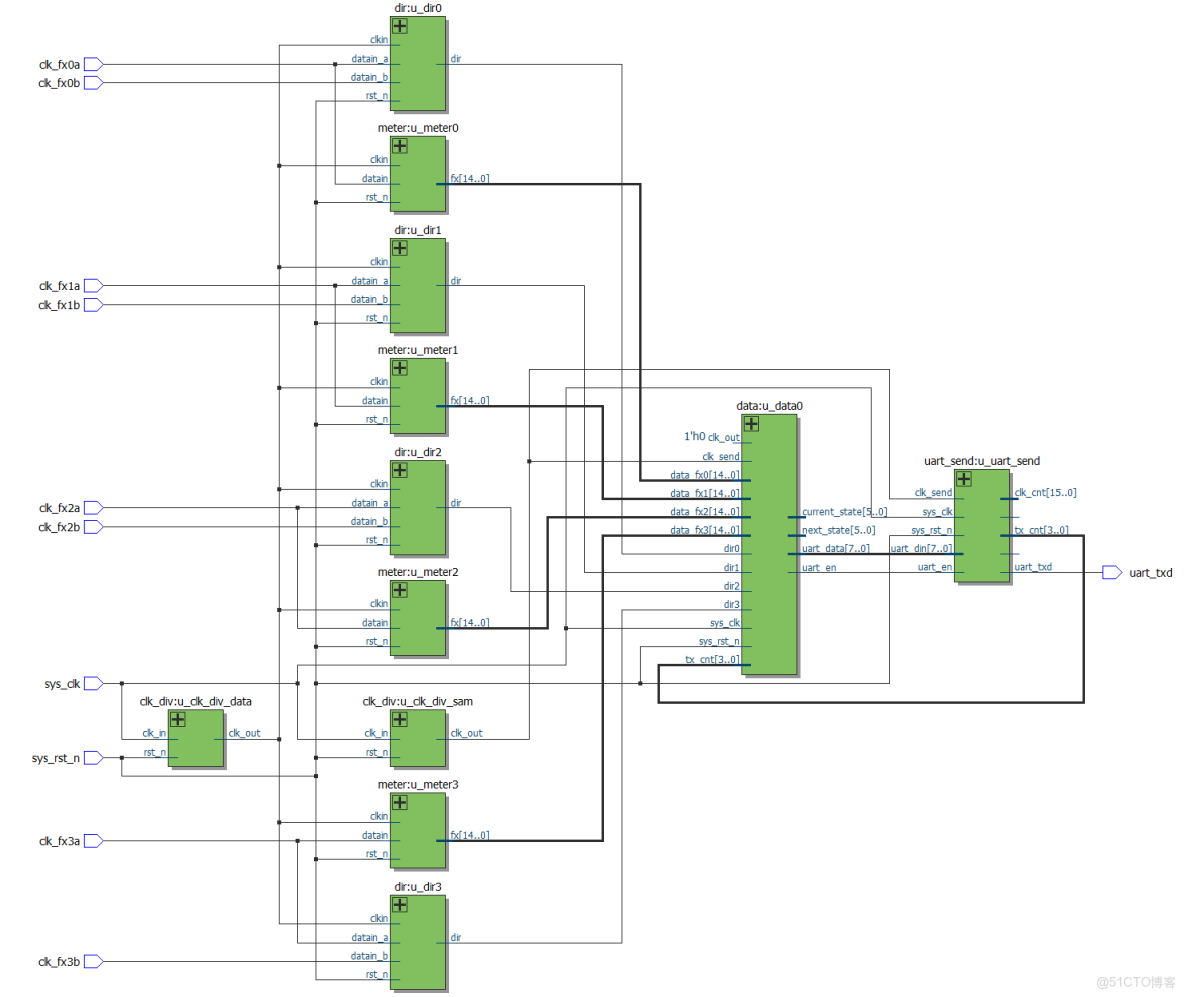Click the dir output pin of u_dir2
This screenshot has width=1184, height=997.
455,503
